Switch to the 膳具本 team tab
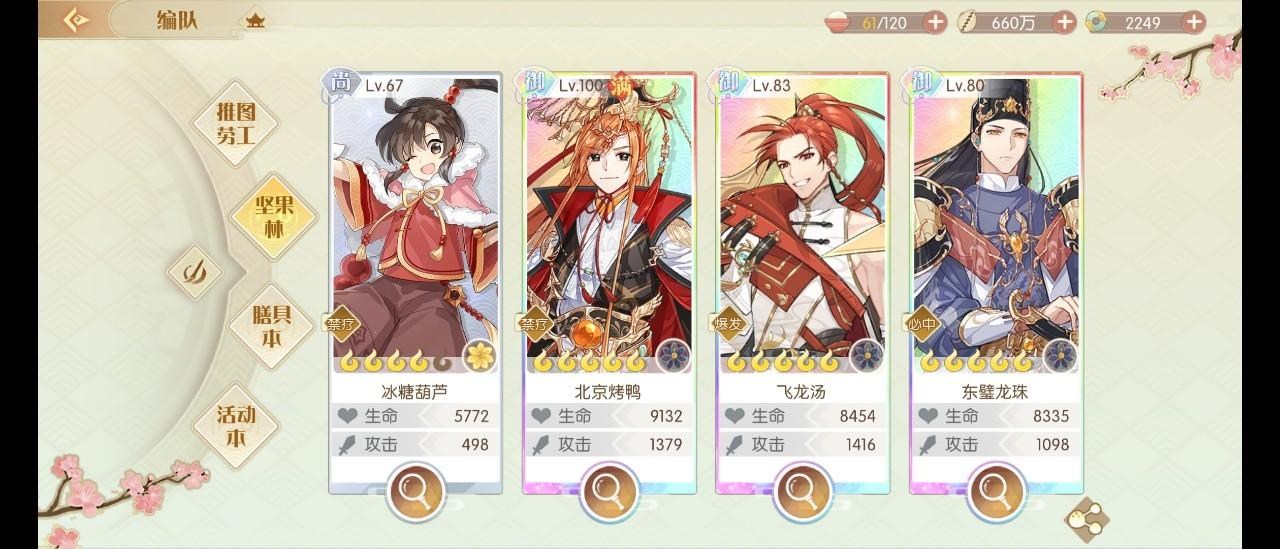 click(270, 326)
